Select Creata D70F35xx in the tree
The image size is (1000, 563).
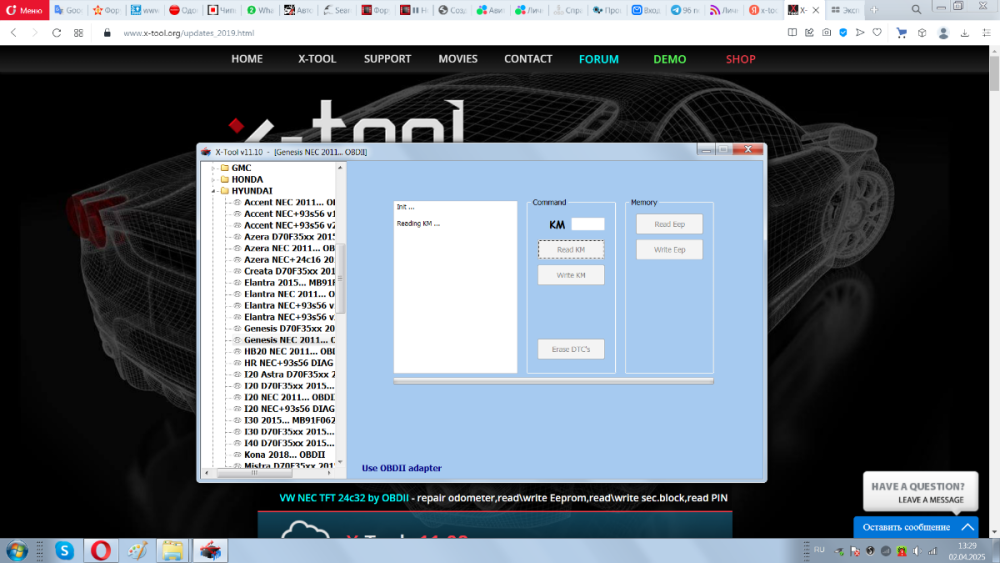(289, 271)
